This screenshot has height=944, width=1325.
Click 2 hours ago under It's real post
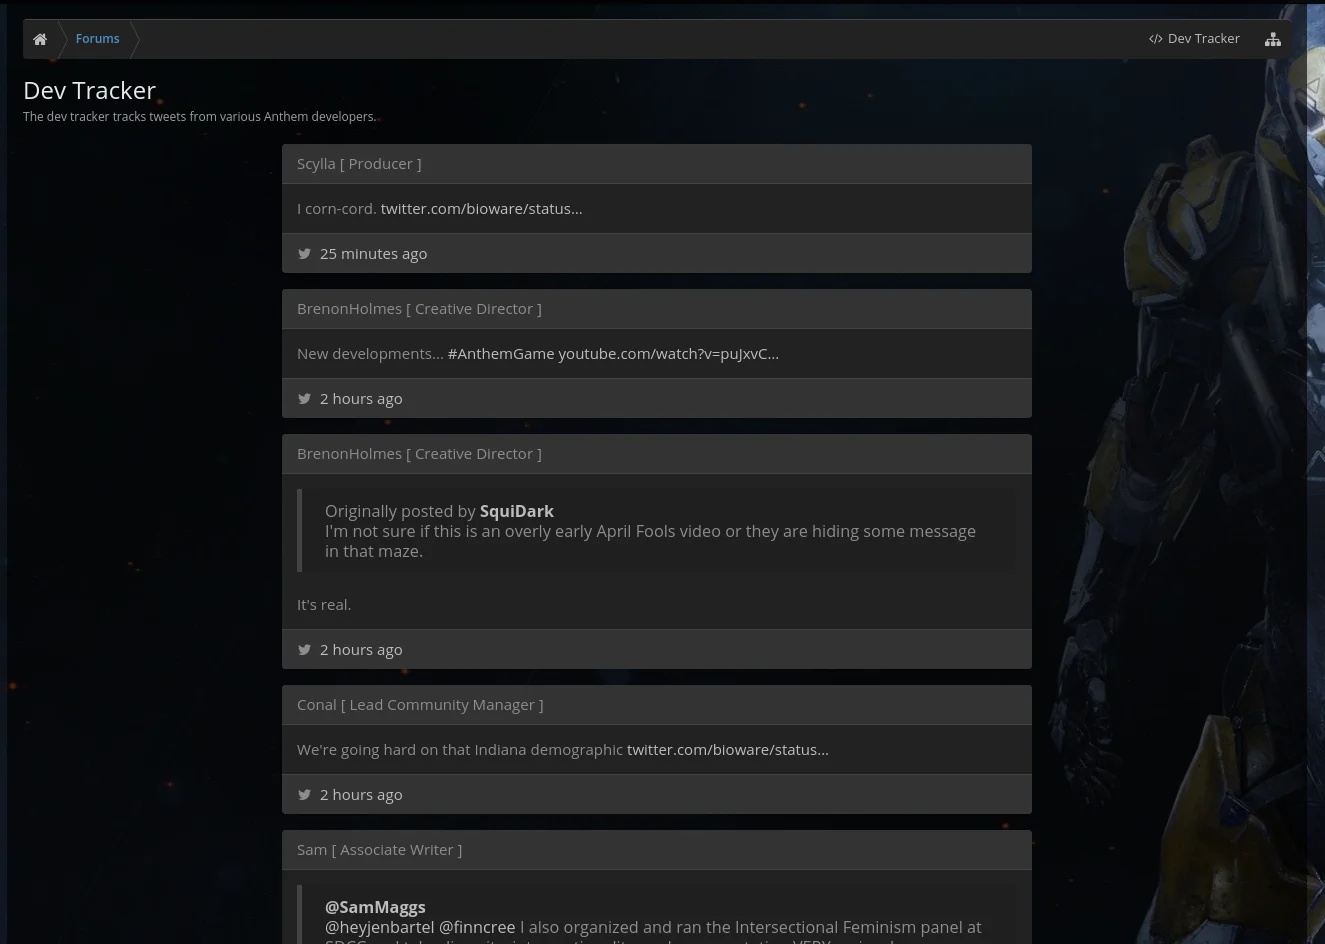tap(361, 650)
